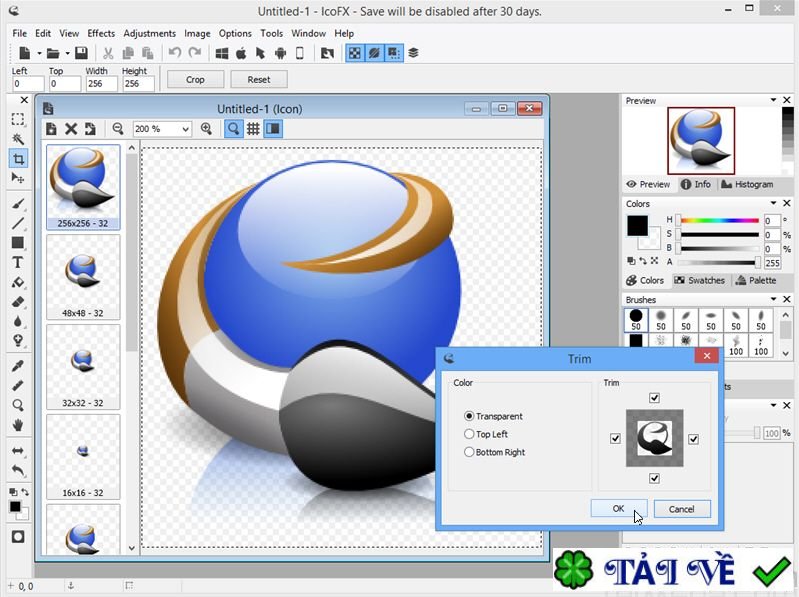This screenshot has height=597, width=799.
Task: Select the Bottom Right radio option
Action: click(469, 452)
